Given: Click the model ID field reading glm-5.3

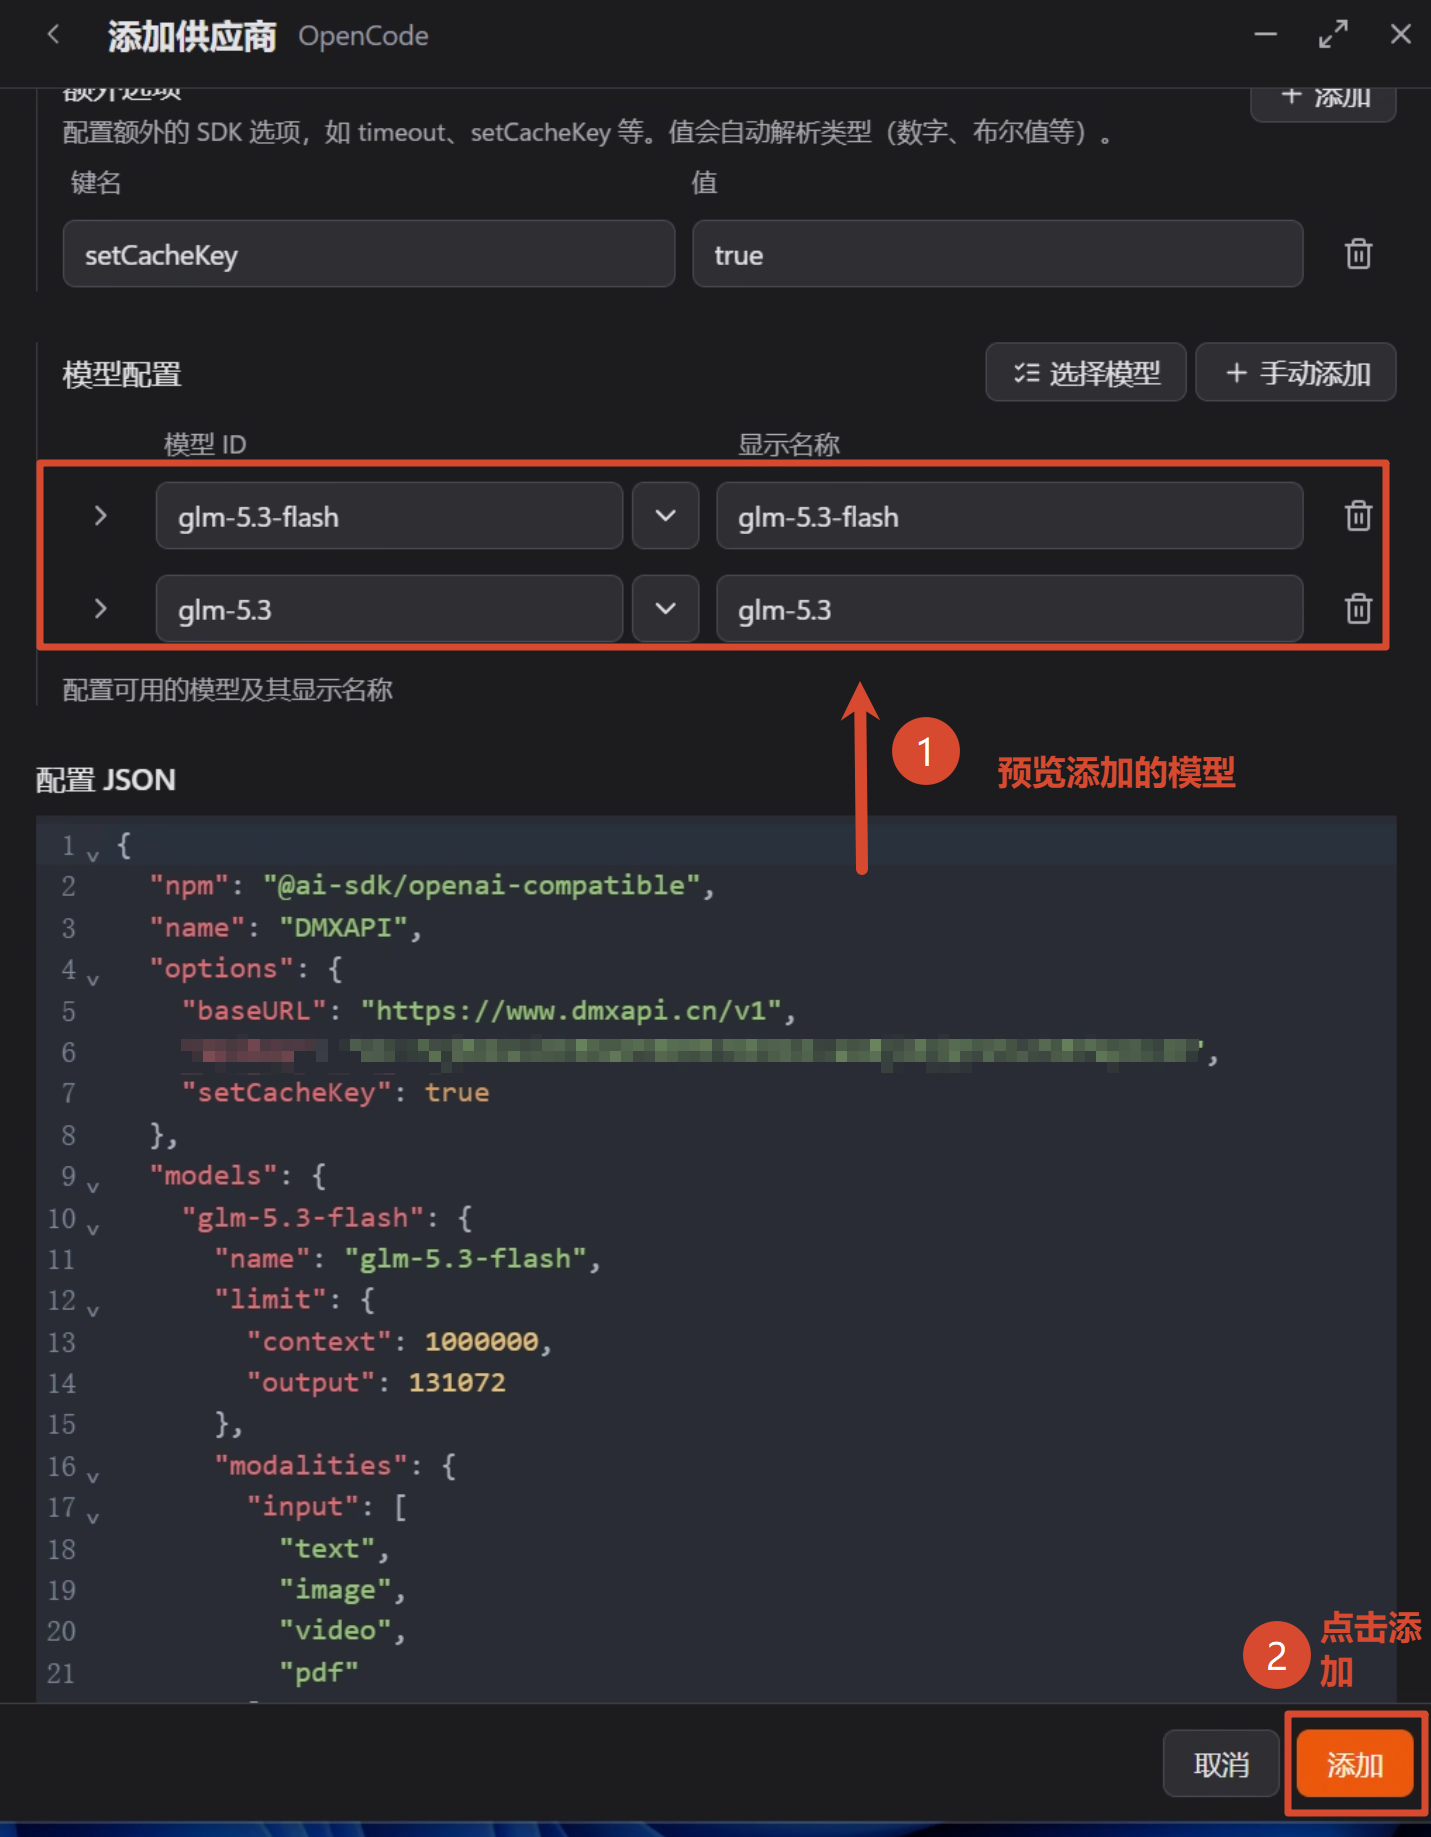Looking at the screenshot, I should [389, 608].
